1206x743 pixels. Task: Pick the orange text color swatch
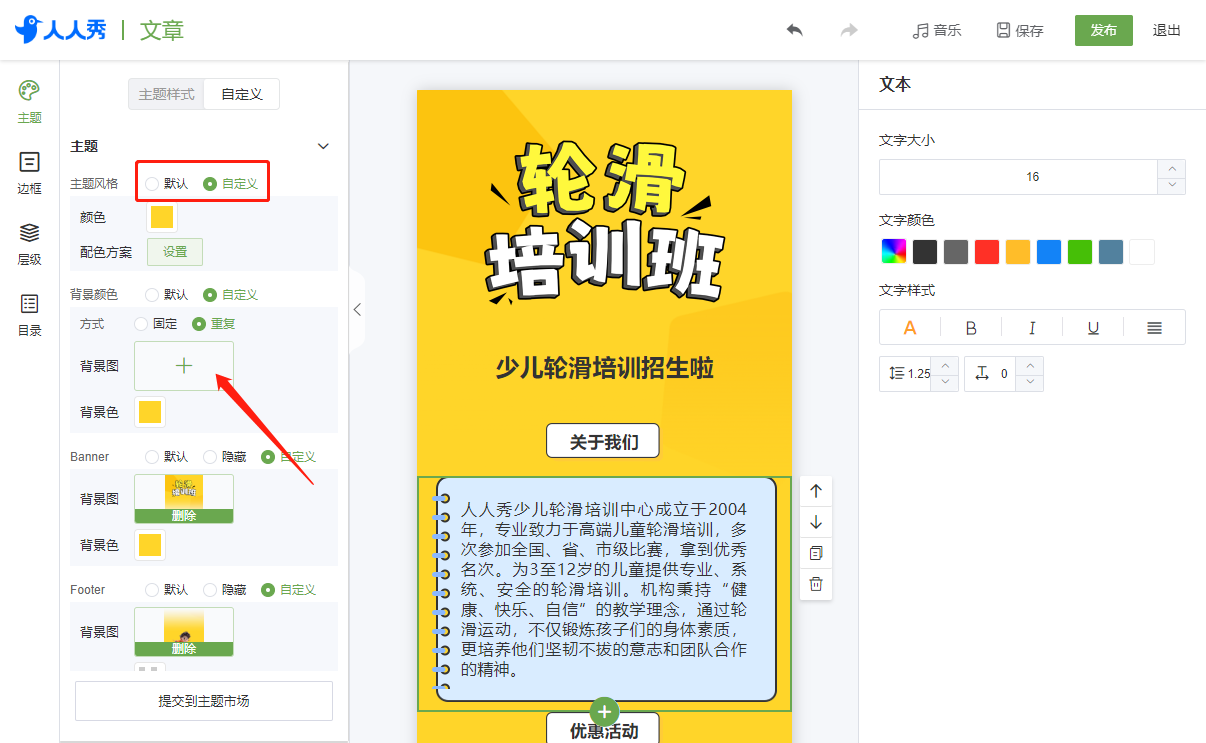tap(1018, 252)
